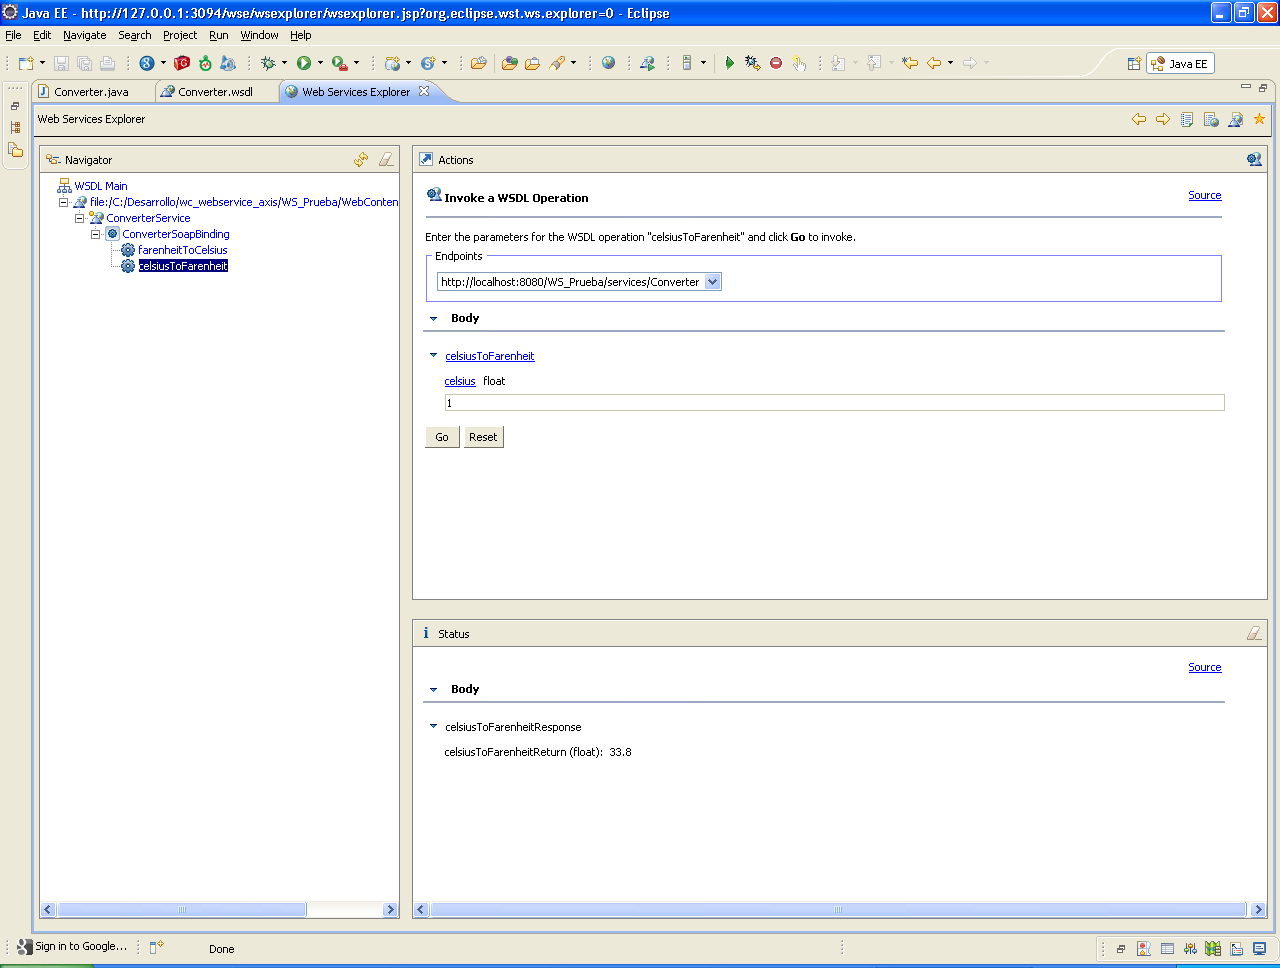Click Source link in Actions pane

[1204, 196]
